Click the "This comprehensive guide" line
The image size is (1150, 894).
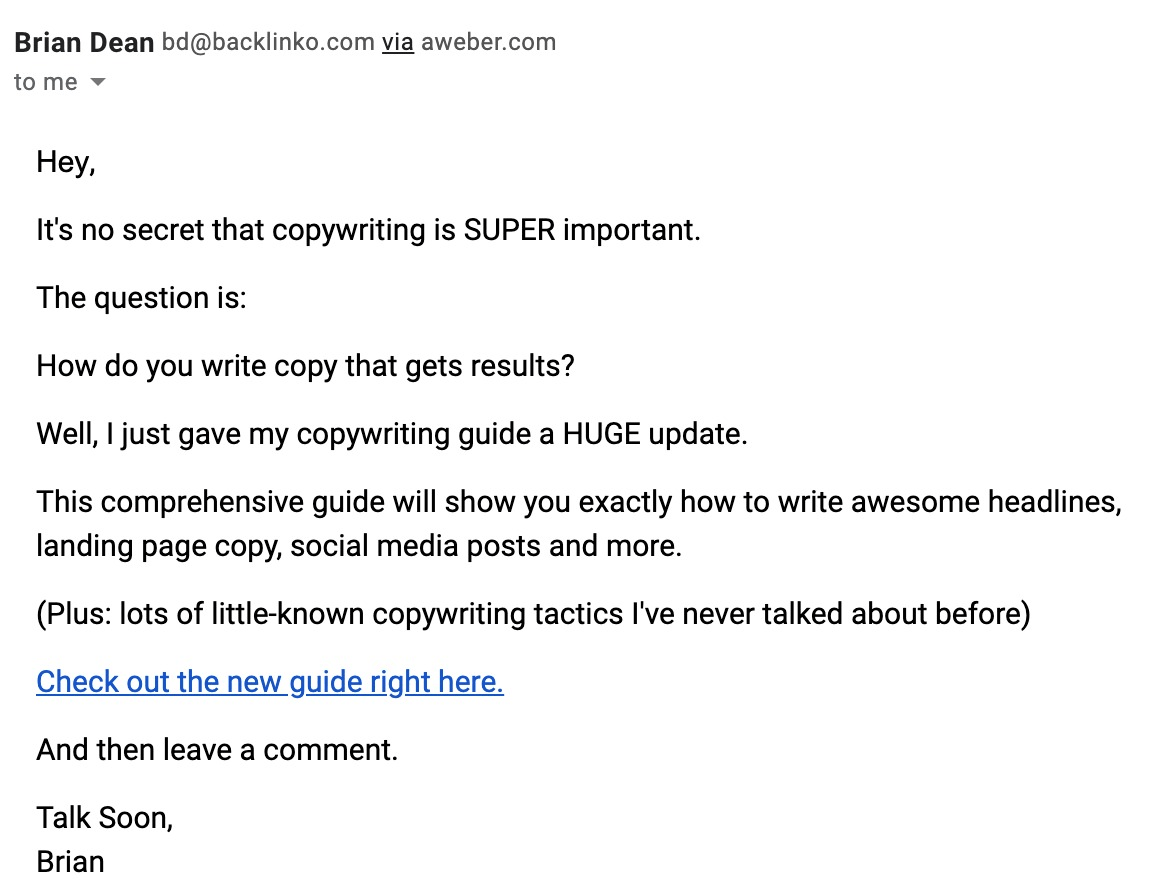578,502
